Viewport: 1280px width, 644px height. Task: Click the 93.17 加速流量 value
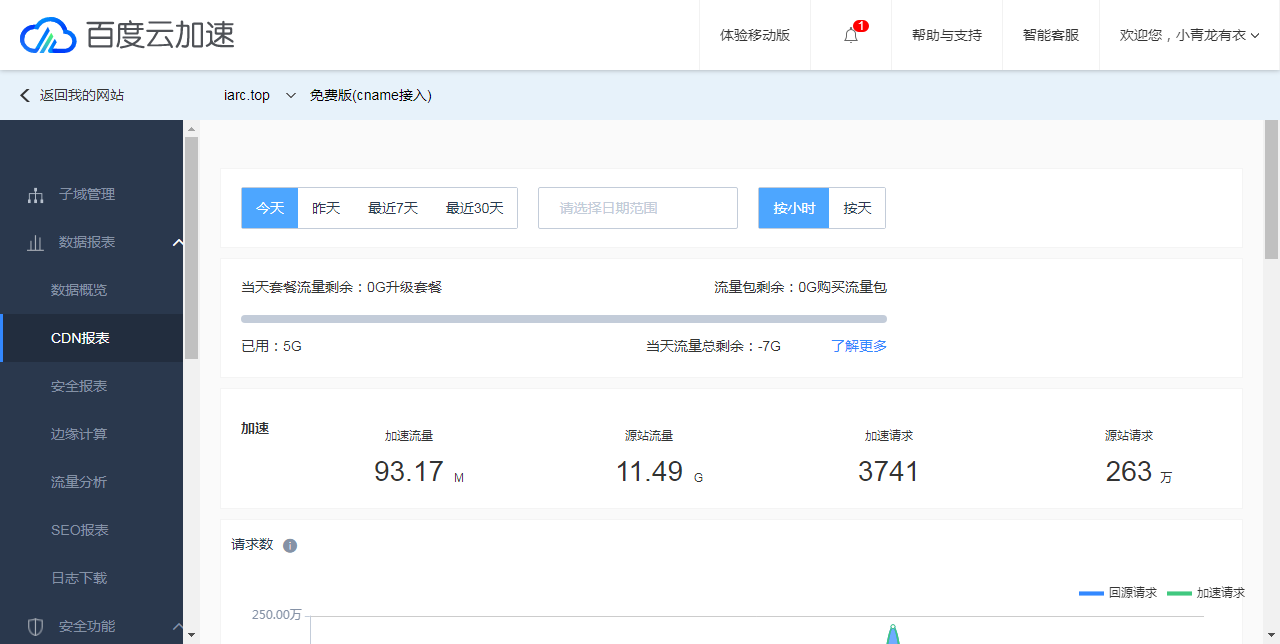click(x=409, y=471)
